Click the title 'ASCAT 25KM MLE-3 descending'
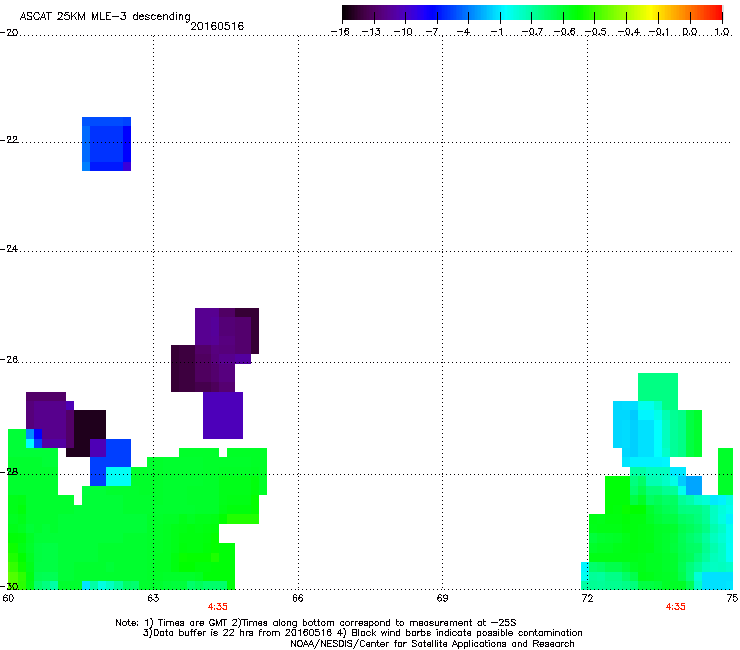This screenshot has height=650, width=740. (105, 16)
